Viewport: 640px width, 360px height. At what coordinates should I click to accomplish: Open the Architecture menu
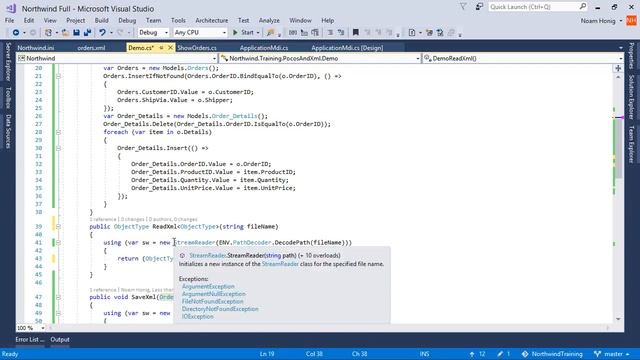(211, 20)
